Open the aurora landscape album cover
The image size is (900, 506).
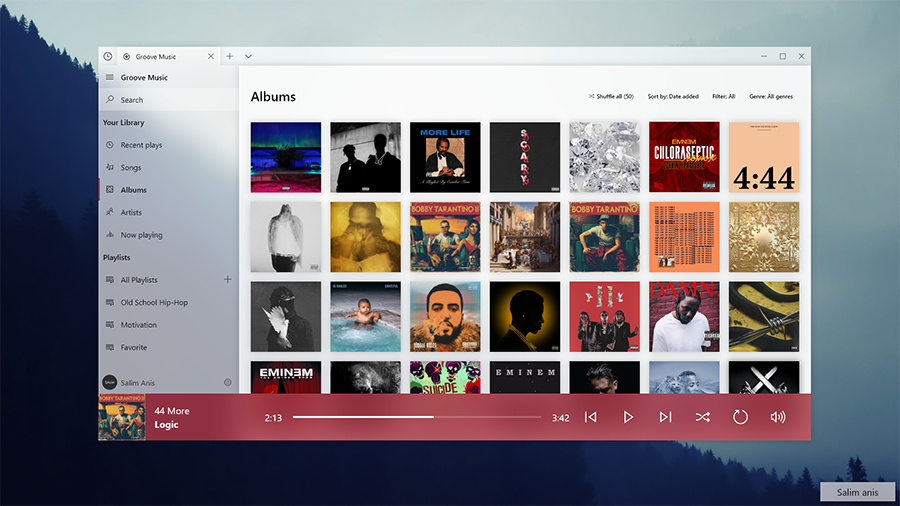286,157
